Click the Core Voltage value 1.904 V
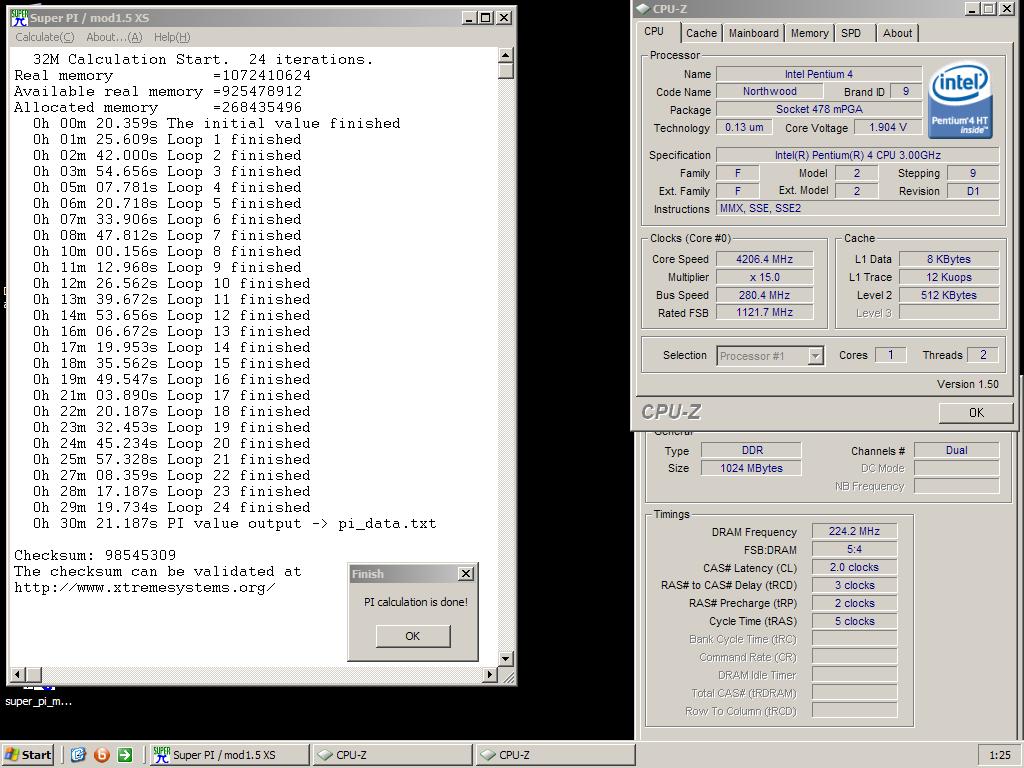 (888, 127)
